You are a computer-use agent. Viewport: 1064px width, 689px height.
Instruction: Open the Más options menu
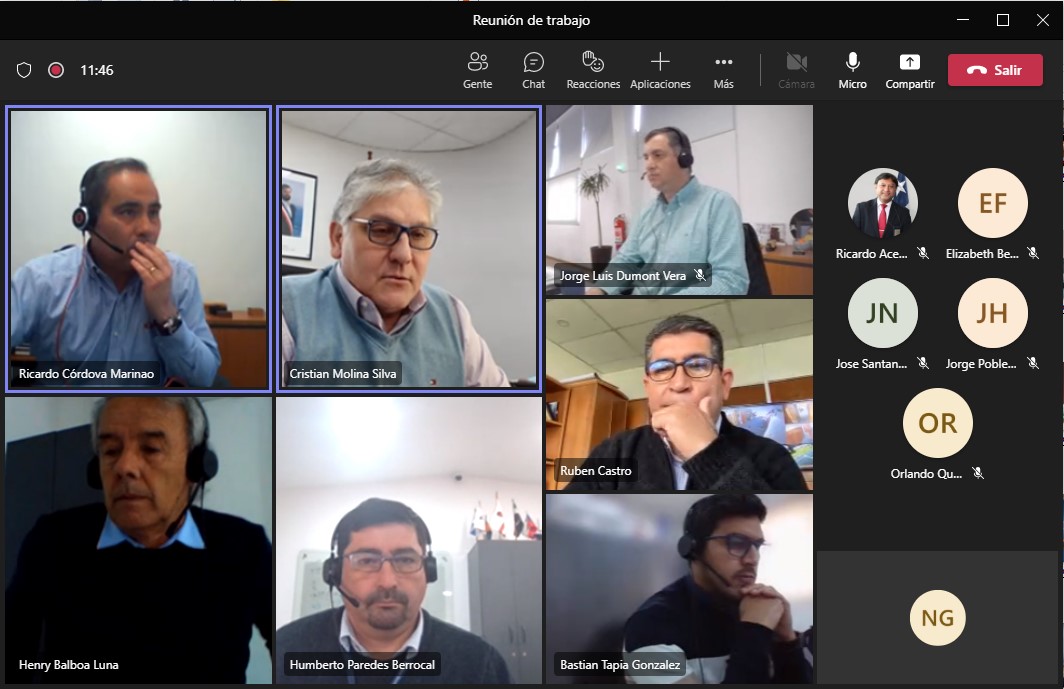(x=723, y=70)
